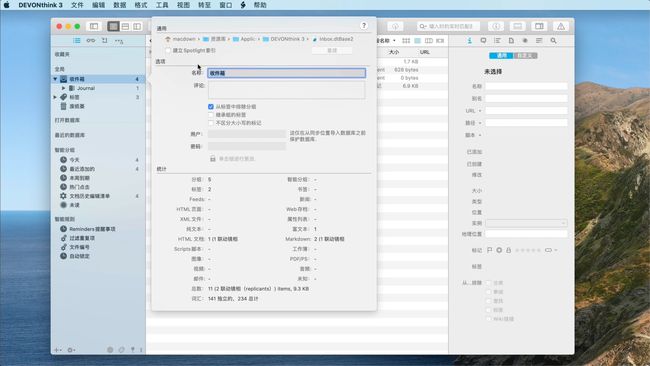This screenshot has width=650, height=366.
Task: Toggle first exclude-from checkbox in inspector
Action: point(488,283)
